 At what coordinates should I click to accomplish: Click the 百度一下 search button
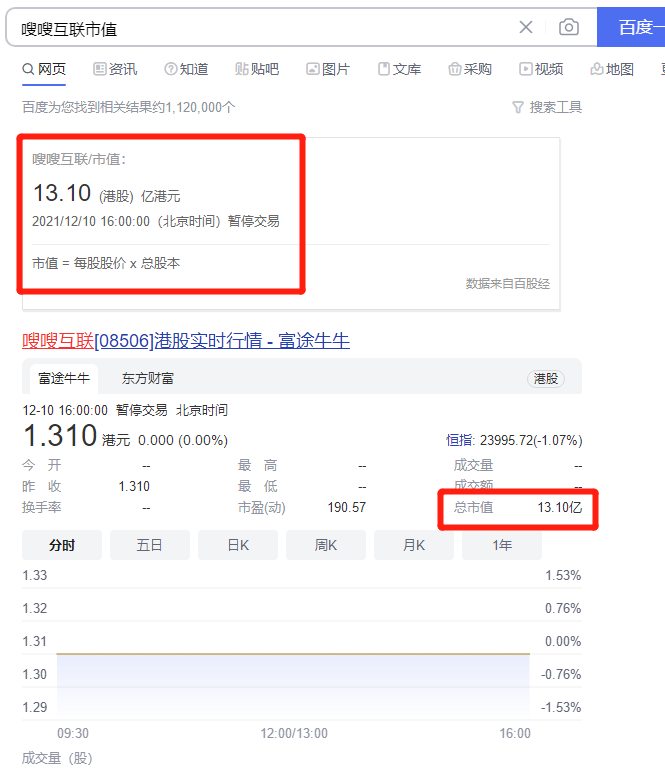[631, 27]
